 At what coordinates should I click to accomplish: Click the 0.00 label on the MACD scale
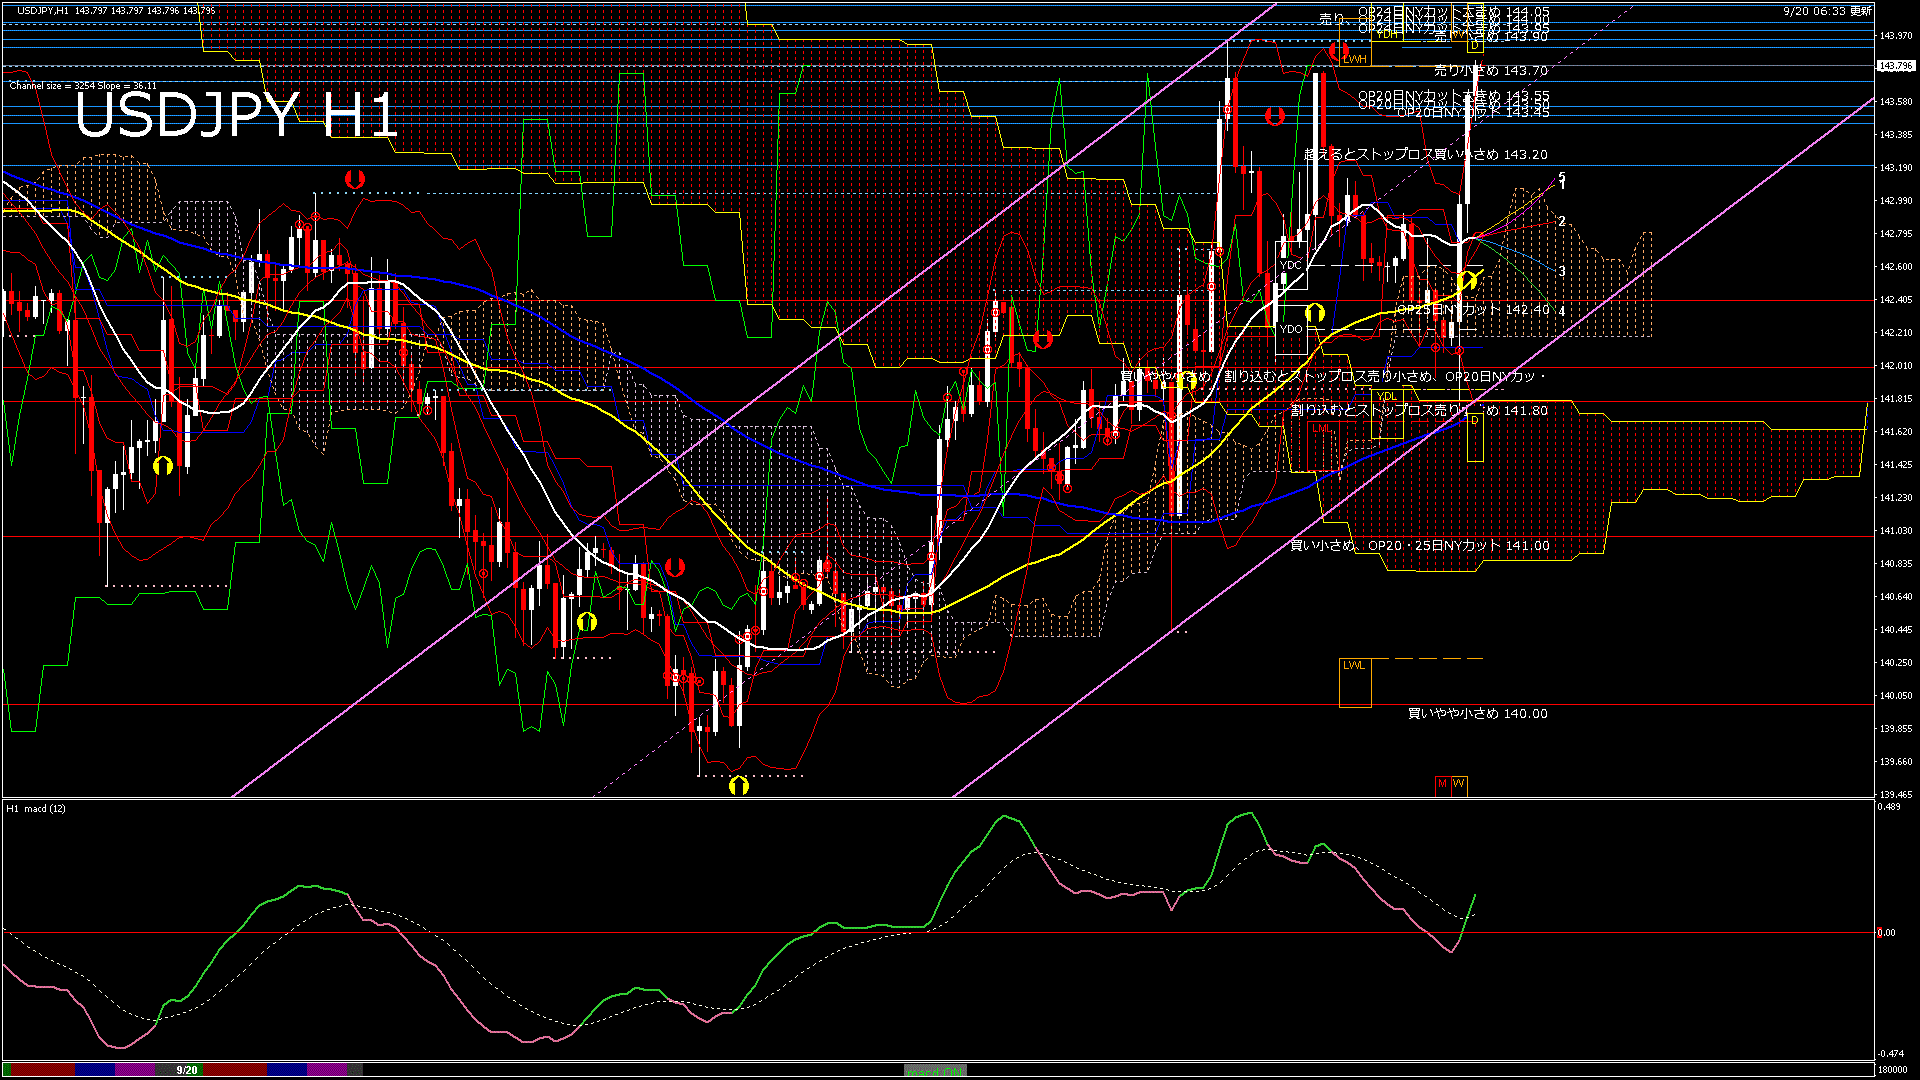[x=1886, y=933]
